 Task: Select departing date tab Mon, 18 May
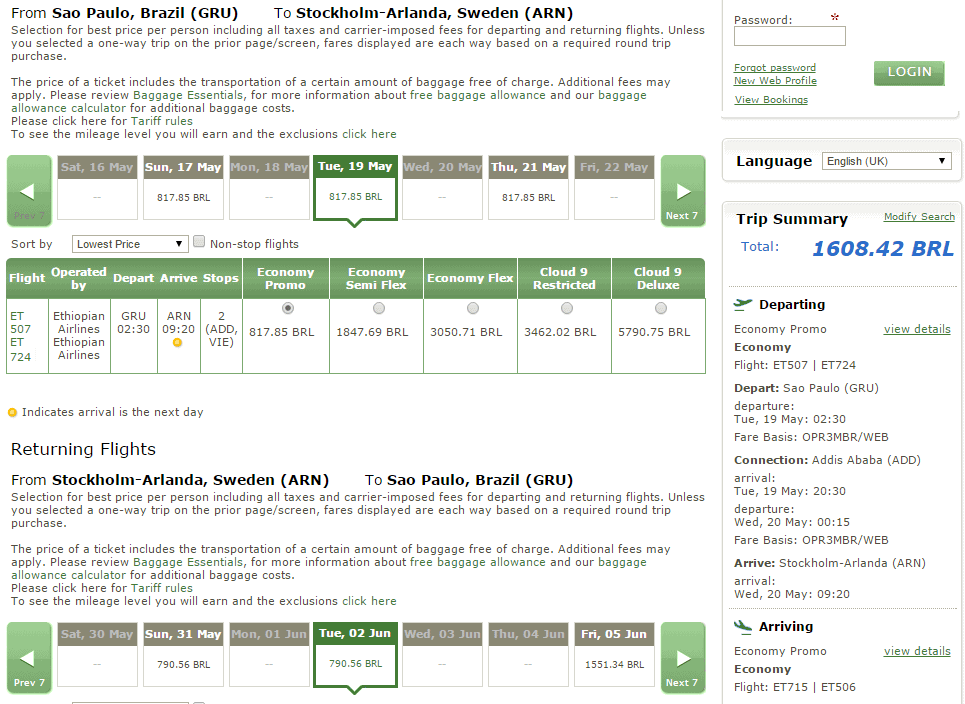point(269,188)
